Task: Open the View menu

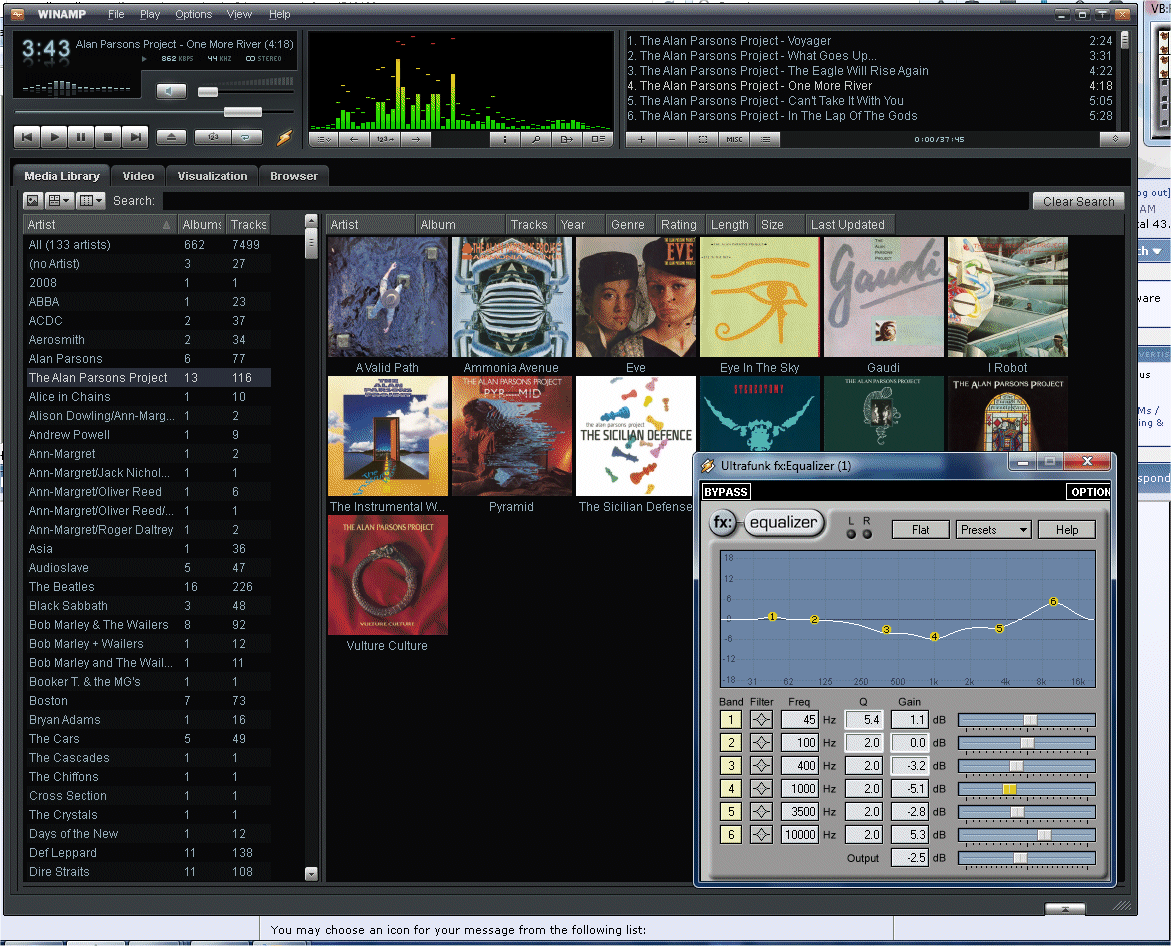Action: coord(239,14)
